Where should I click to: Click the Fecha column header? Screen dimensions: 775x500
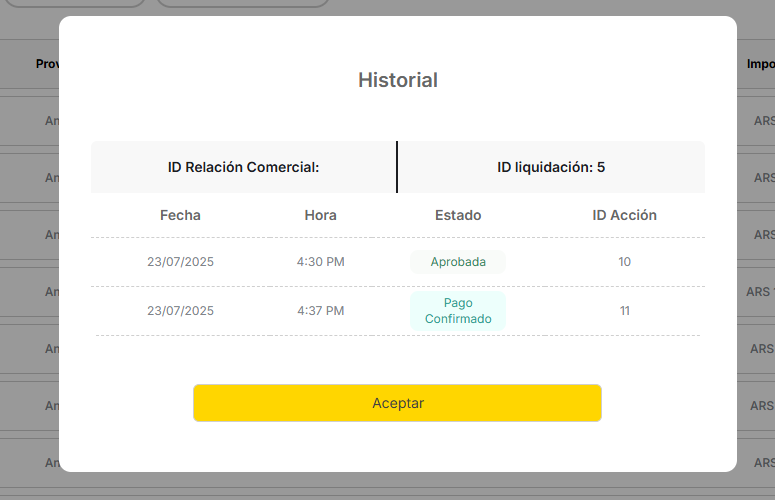[x=180, y=215]
